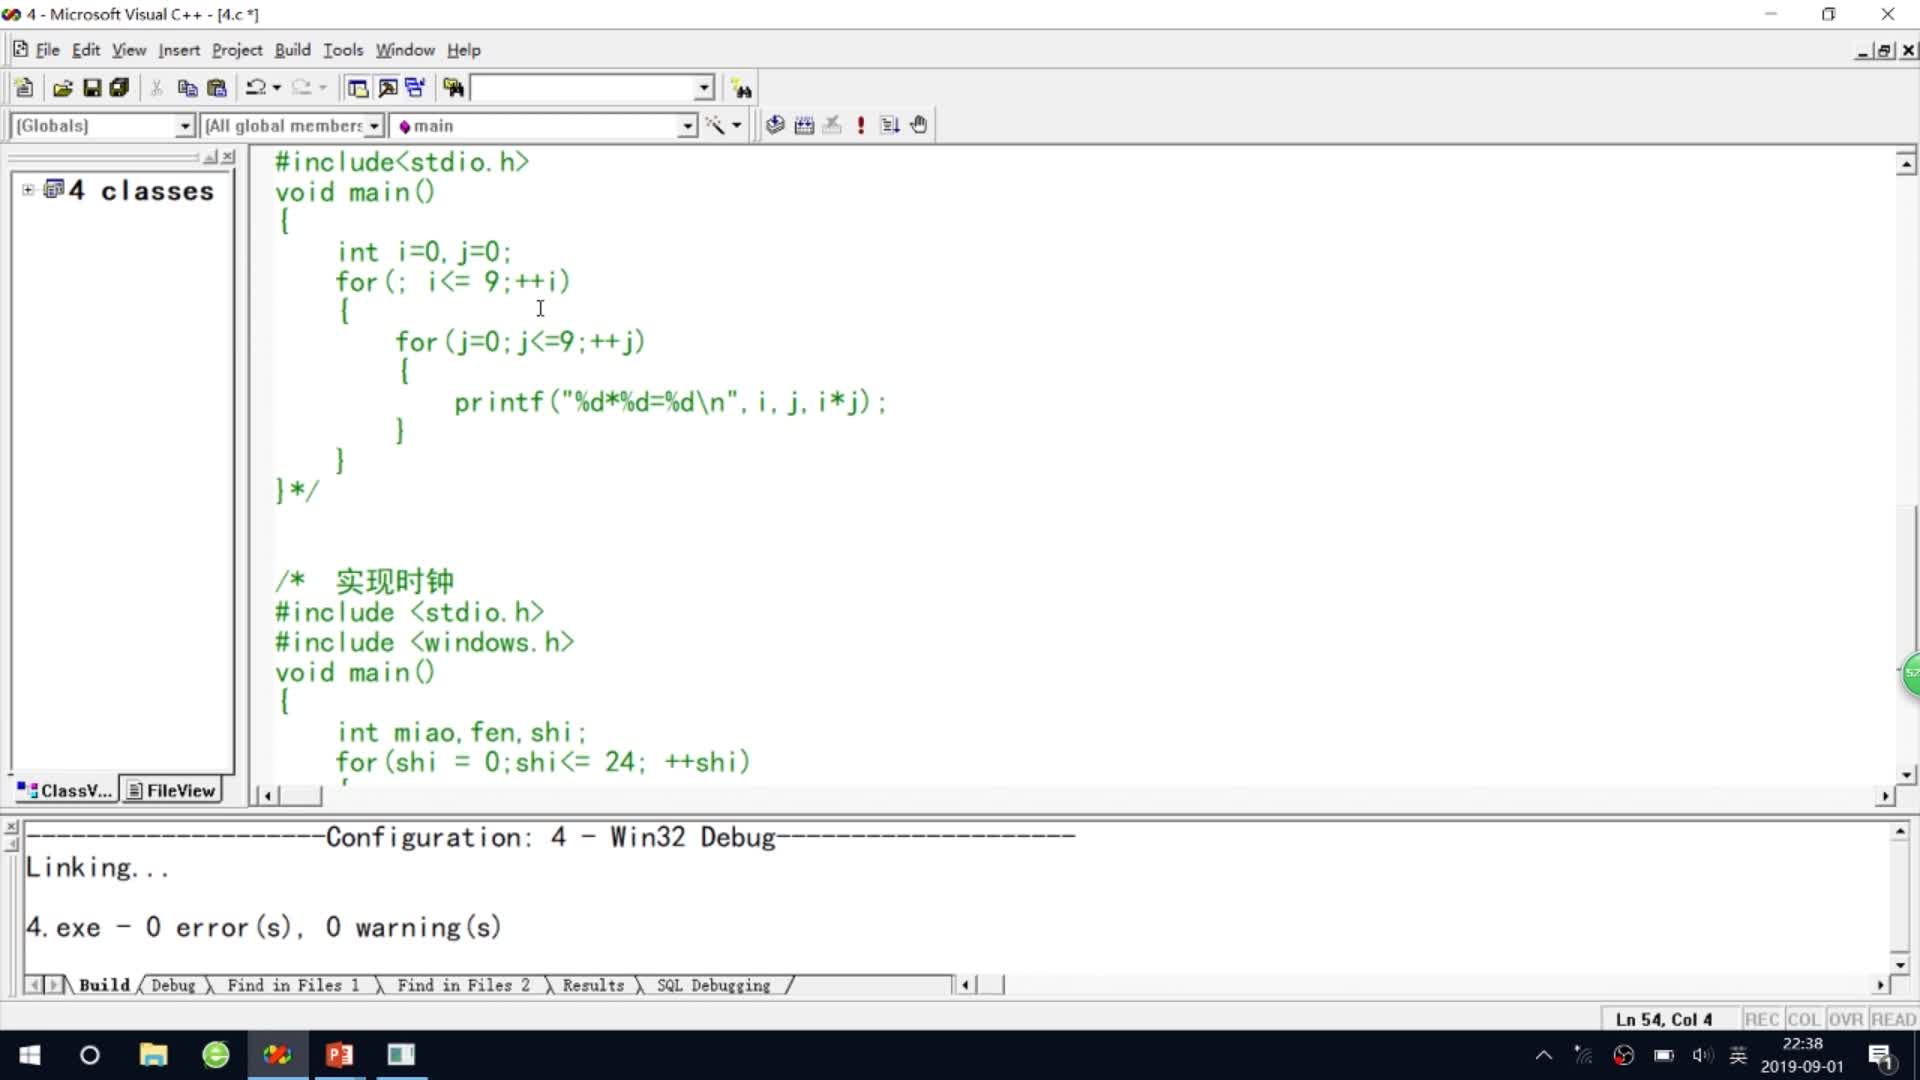Image resolution: width=1920 pixels, height=1080 pixels.
Task: Switch to Find in Files 1 tab
Action: coord(292,986)
